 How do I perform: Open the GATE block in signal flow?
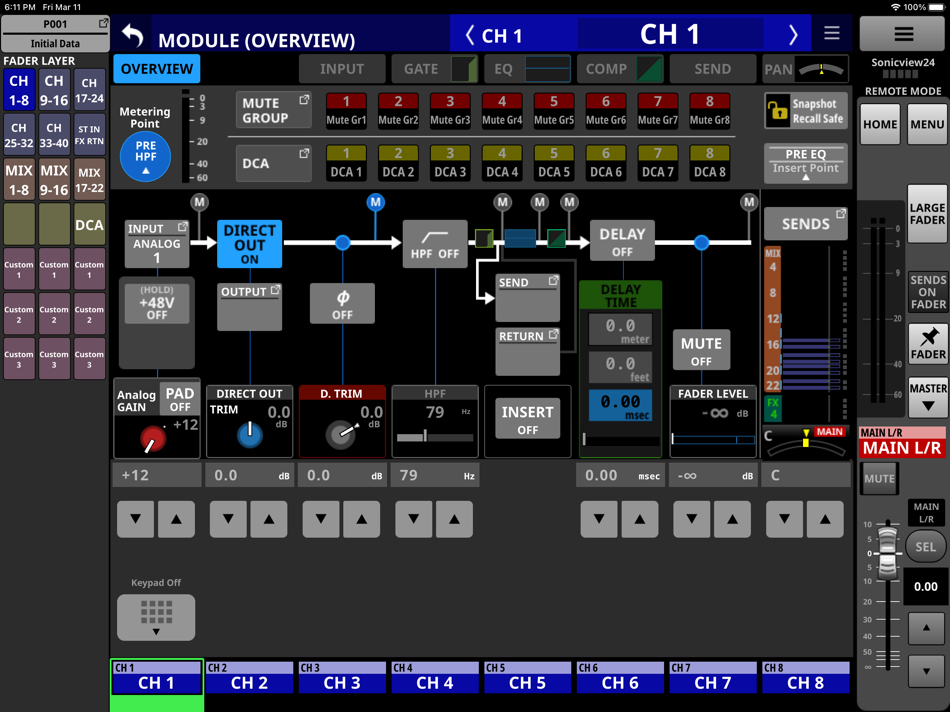click(x=483, y=239)
